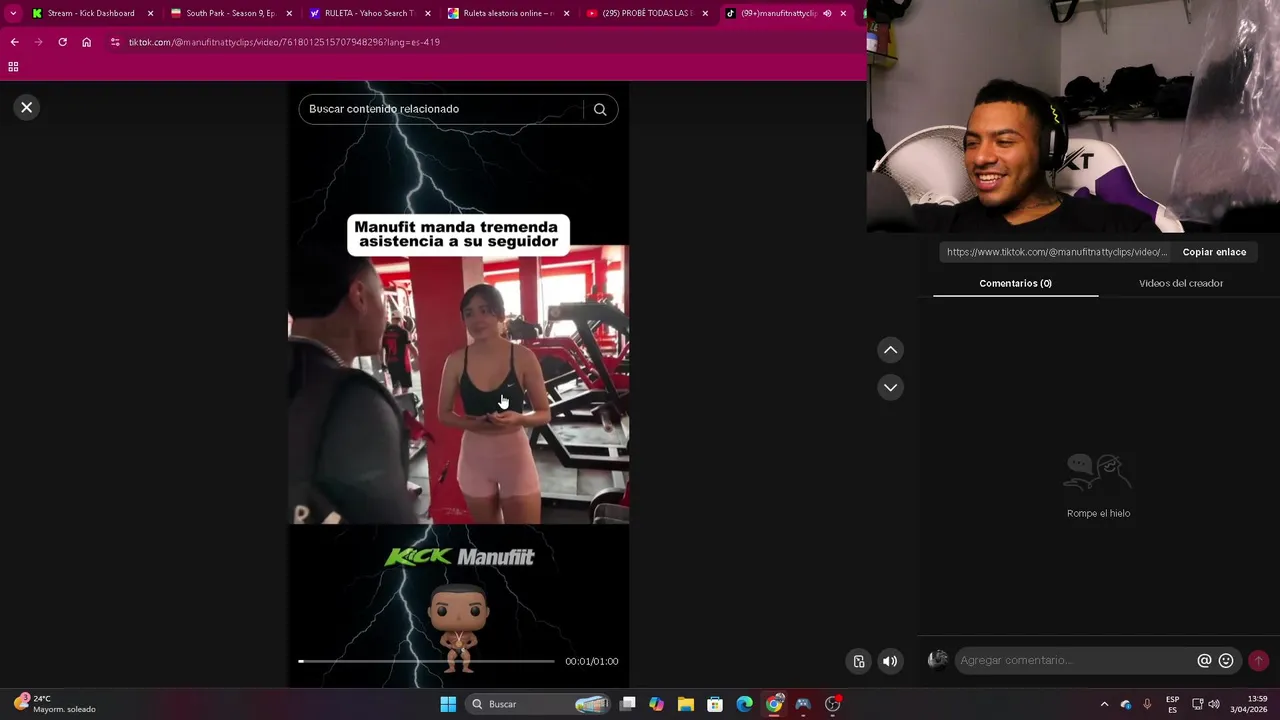Switch the ESP ES keyboard language

click(x=1172, y=704)
